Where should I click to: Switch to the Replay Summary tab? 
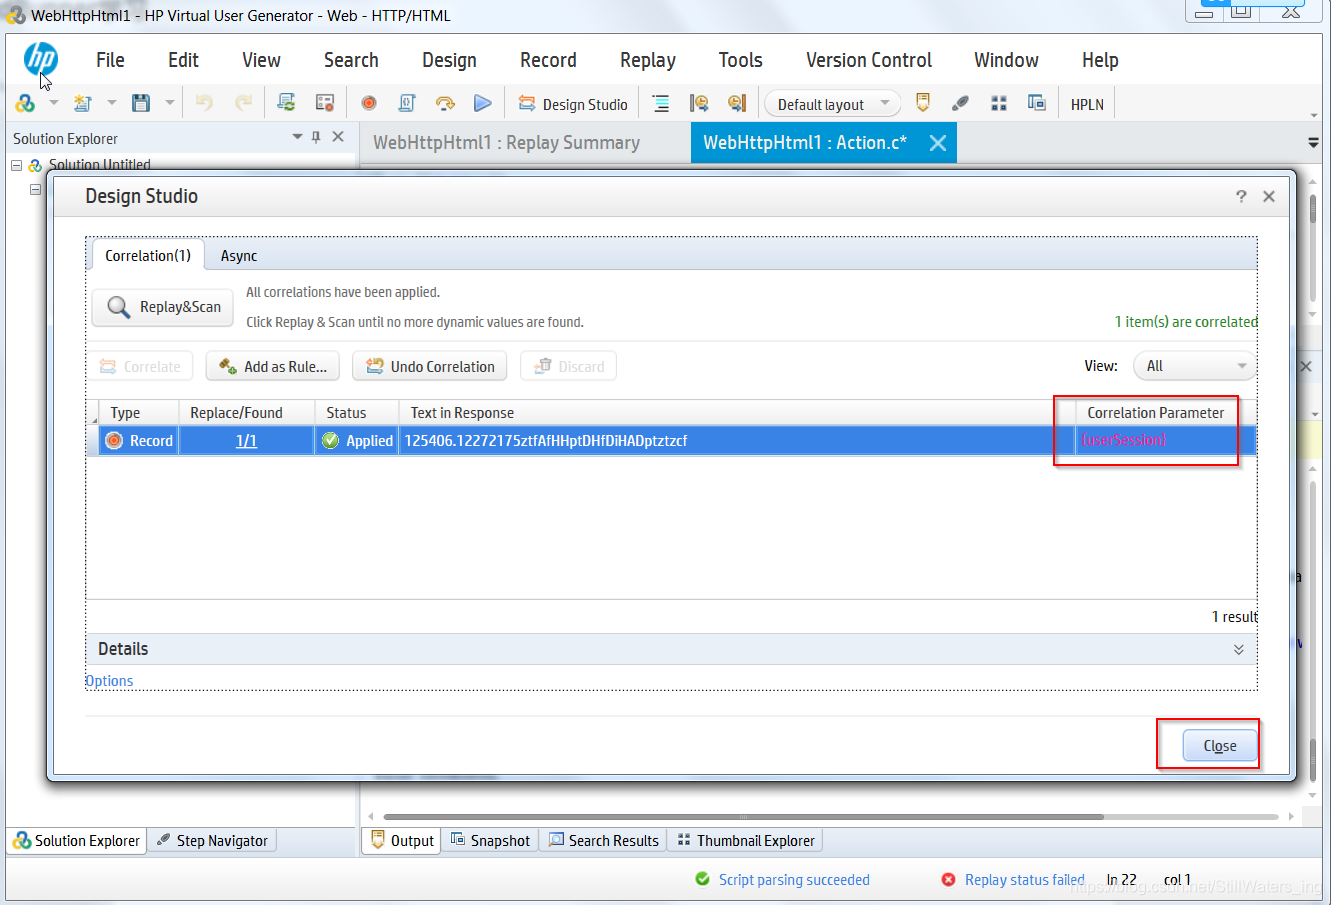(506, 143)
